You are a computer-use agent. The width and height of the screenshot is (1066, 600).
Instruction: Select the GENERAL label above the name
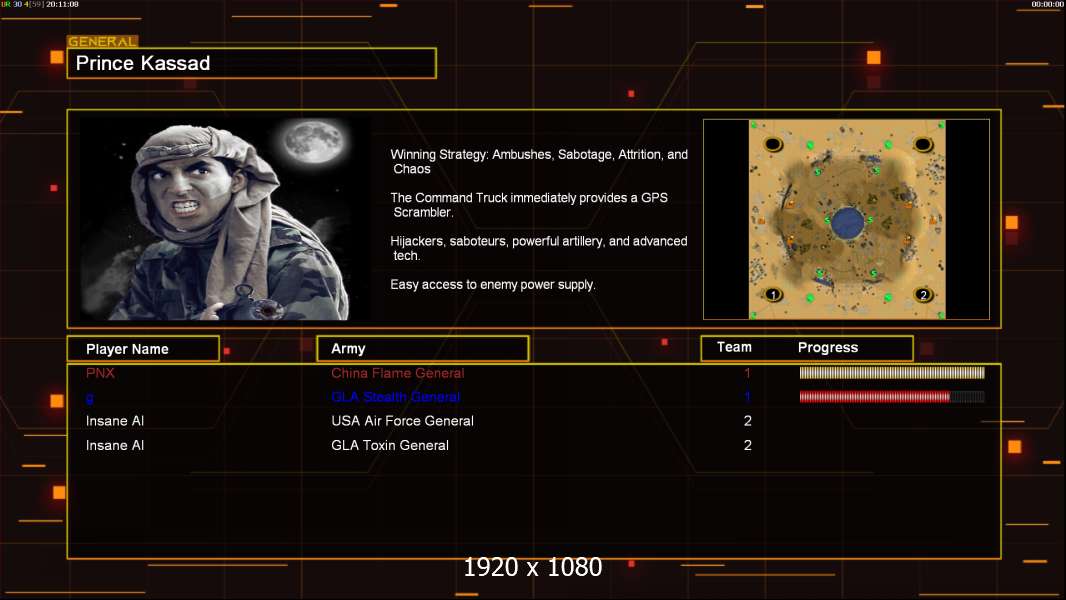[x=103, y=41]
